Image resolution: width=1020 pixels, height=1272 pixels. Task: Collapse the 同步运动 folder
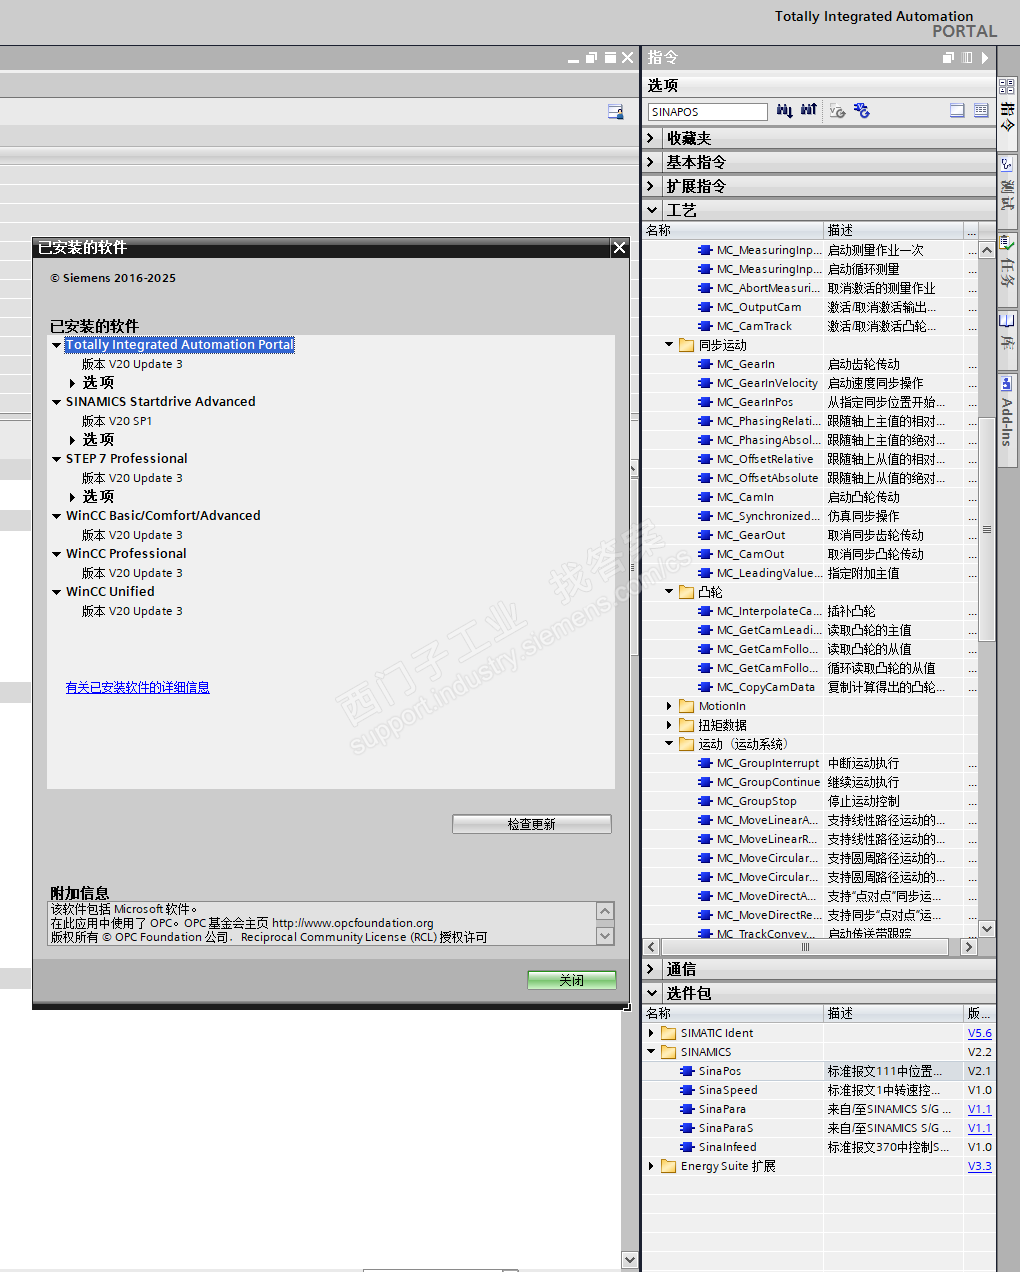click(x=669, y=345)
